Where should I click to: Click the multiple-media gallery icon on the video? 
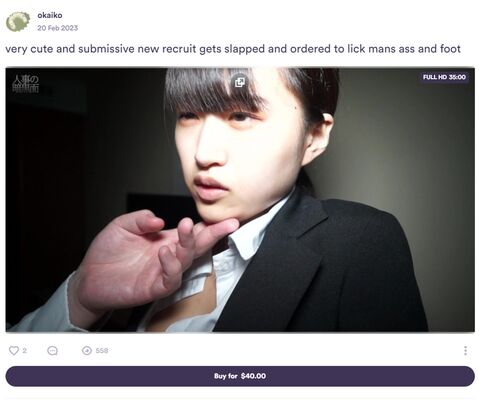pyautogui.click(x=240, y=82)
